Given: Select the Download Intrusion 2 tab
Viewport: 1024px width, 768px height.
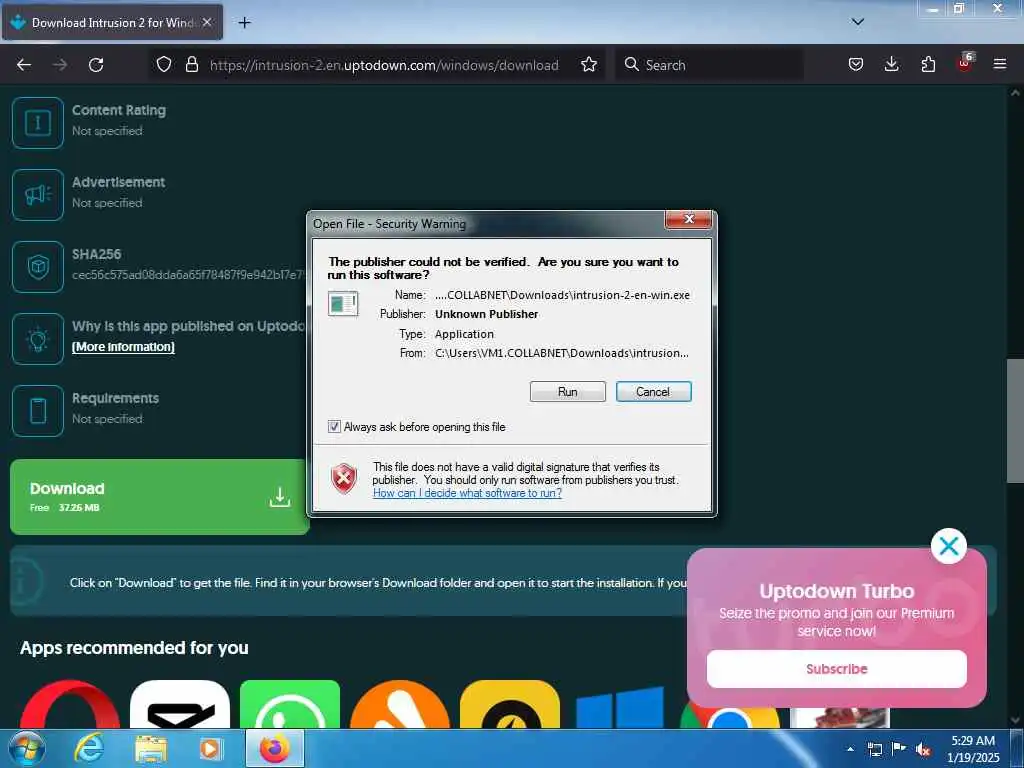Looking at the screenshot, I should point(112,22).
